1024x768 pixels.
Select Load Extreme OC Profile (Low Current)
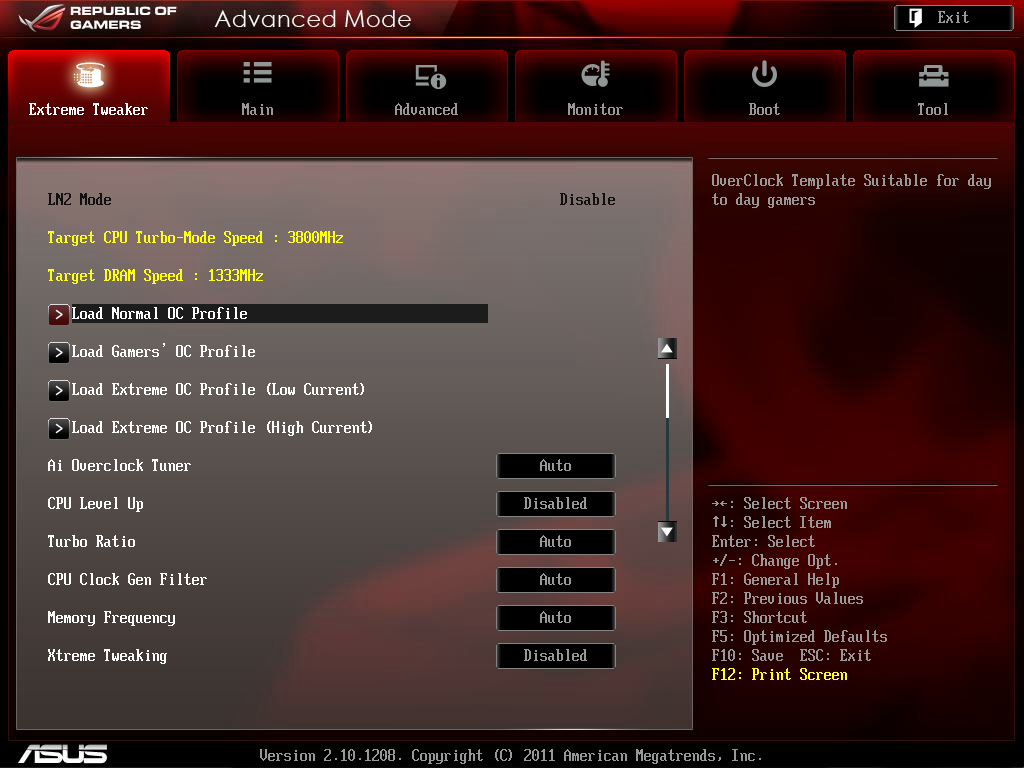217,390
